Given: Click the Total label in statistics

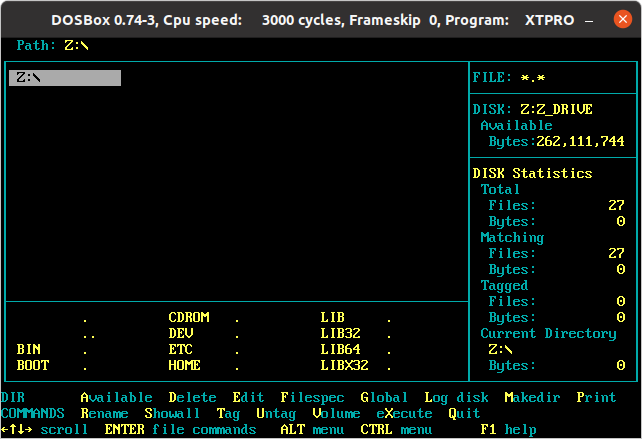Looking at the screenshot, I should [500, 189].
